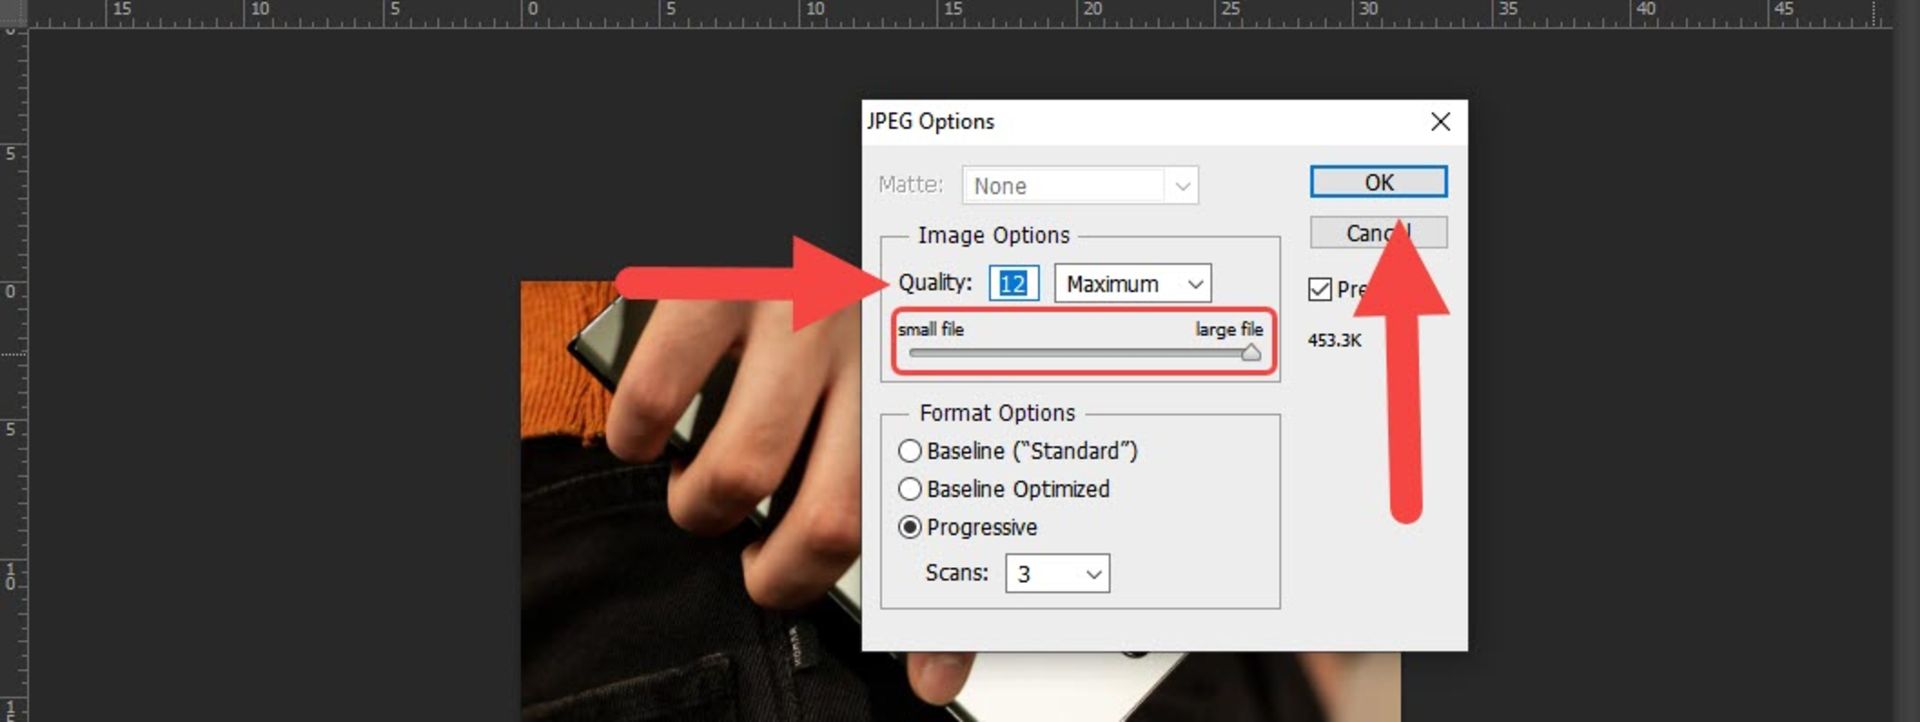This screenshot has height=722, width=1920.
Task: Click the JPEG Options title bar
Action: coord(1100,122)
